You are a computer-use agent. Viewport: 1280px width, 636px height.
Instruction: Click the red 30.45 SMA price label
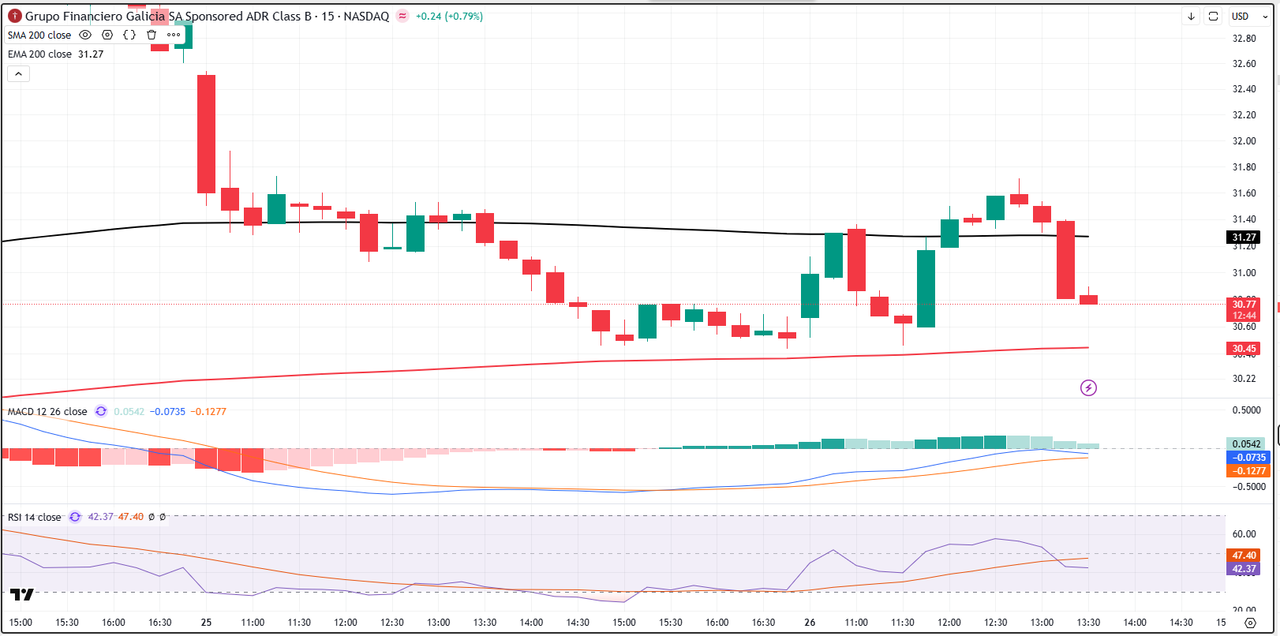tap(1243, 349)
